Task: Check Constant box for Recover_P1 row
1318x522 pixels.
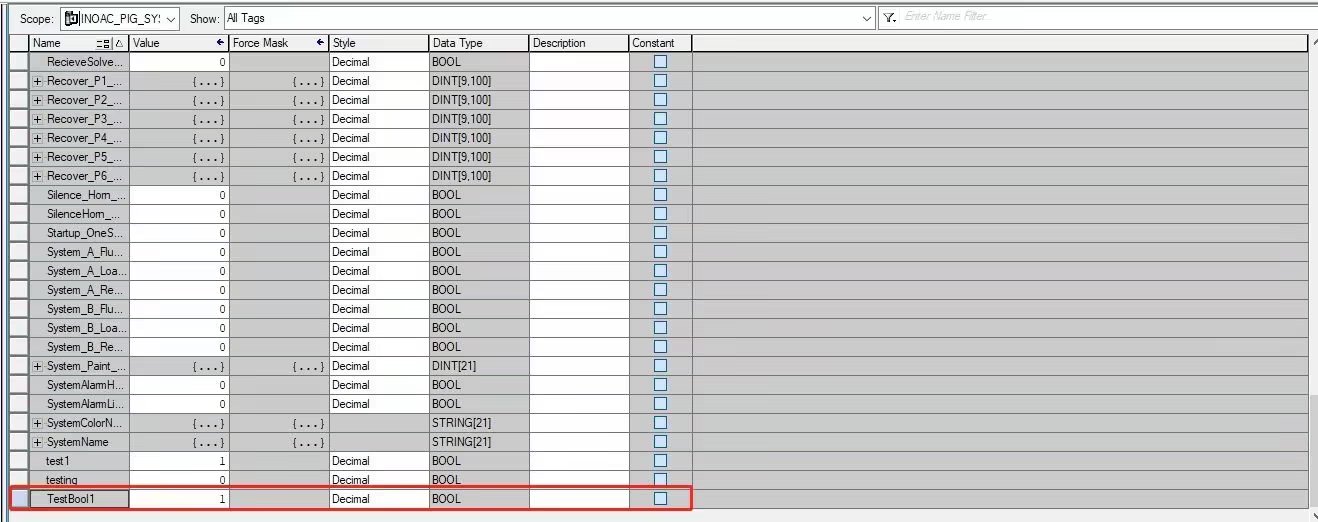Action: pos(660,81)
